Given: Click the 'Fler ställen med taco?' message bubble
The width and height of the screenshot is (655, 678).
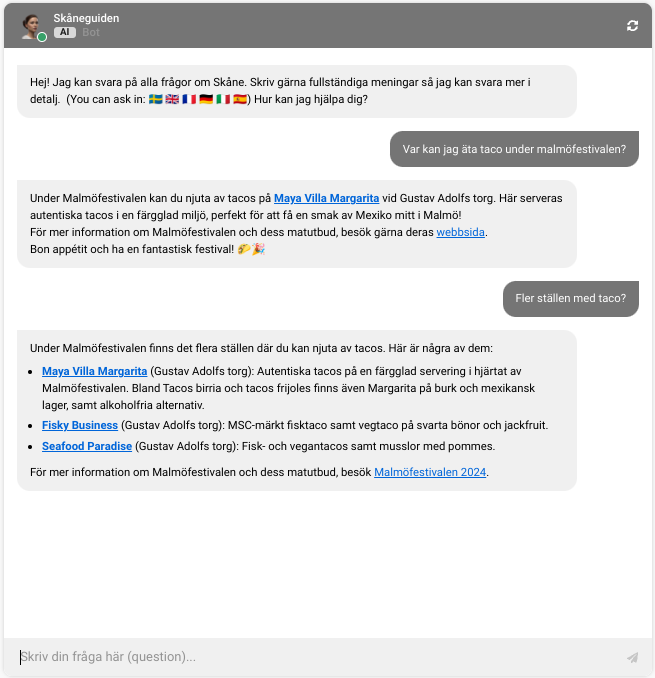Looking at the screenshot, I should coord(571,298).
